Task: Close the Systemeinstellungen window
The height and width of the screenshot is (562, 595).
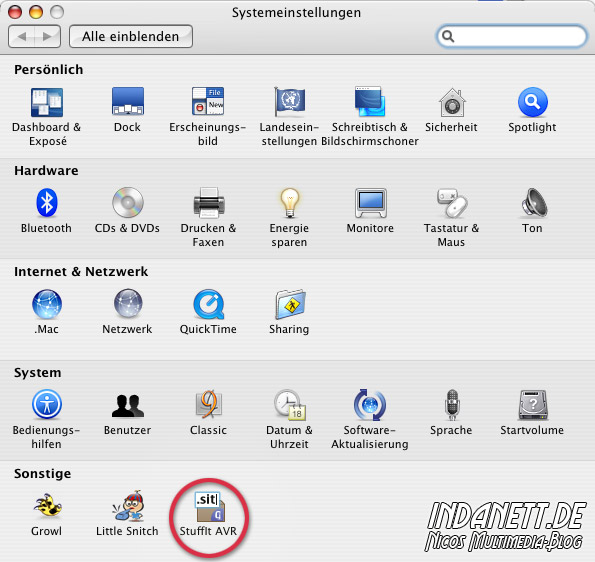Action: tap(15, 12)
